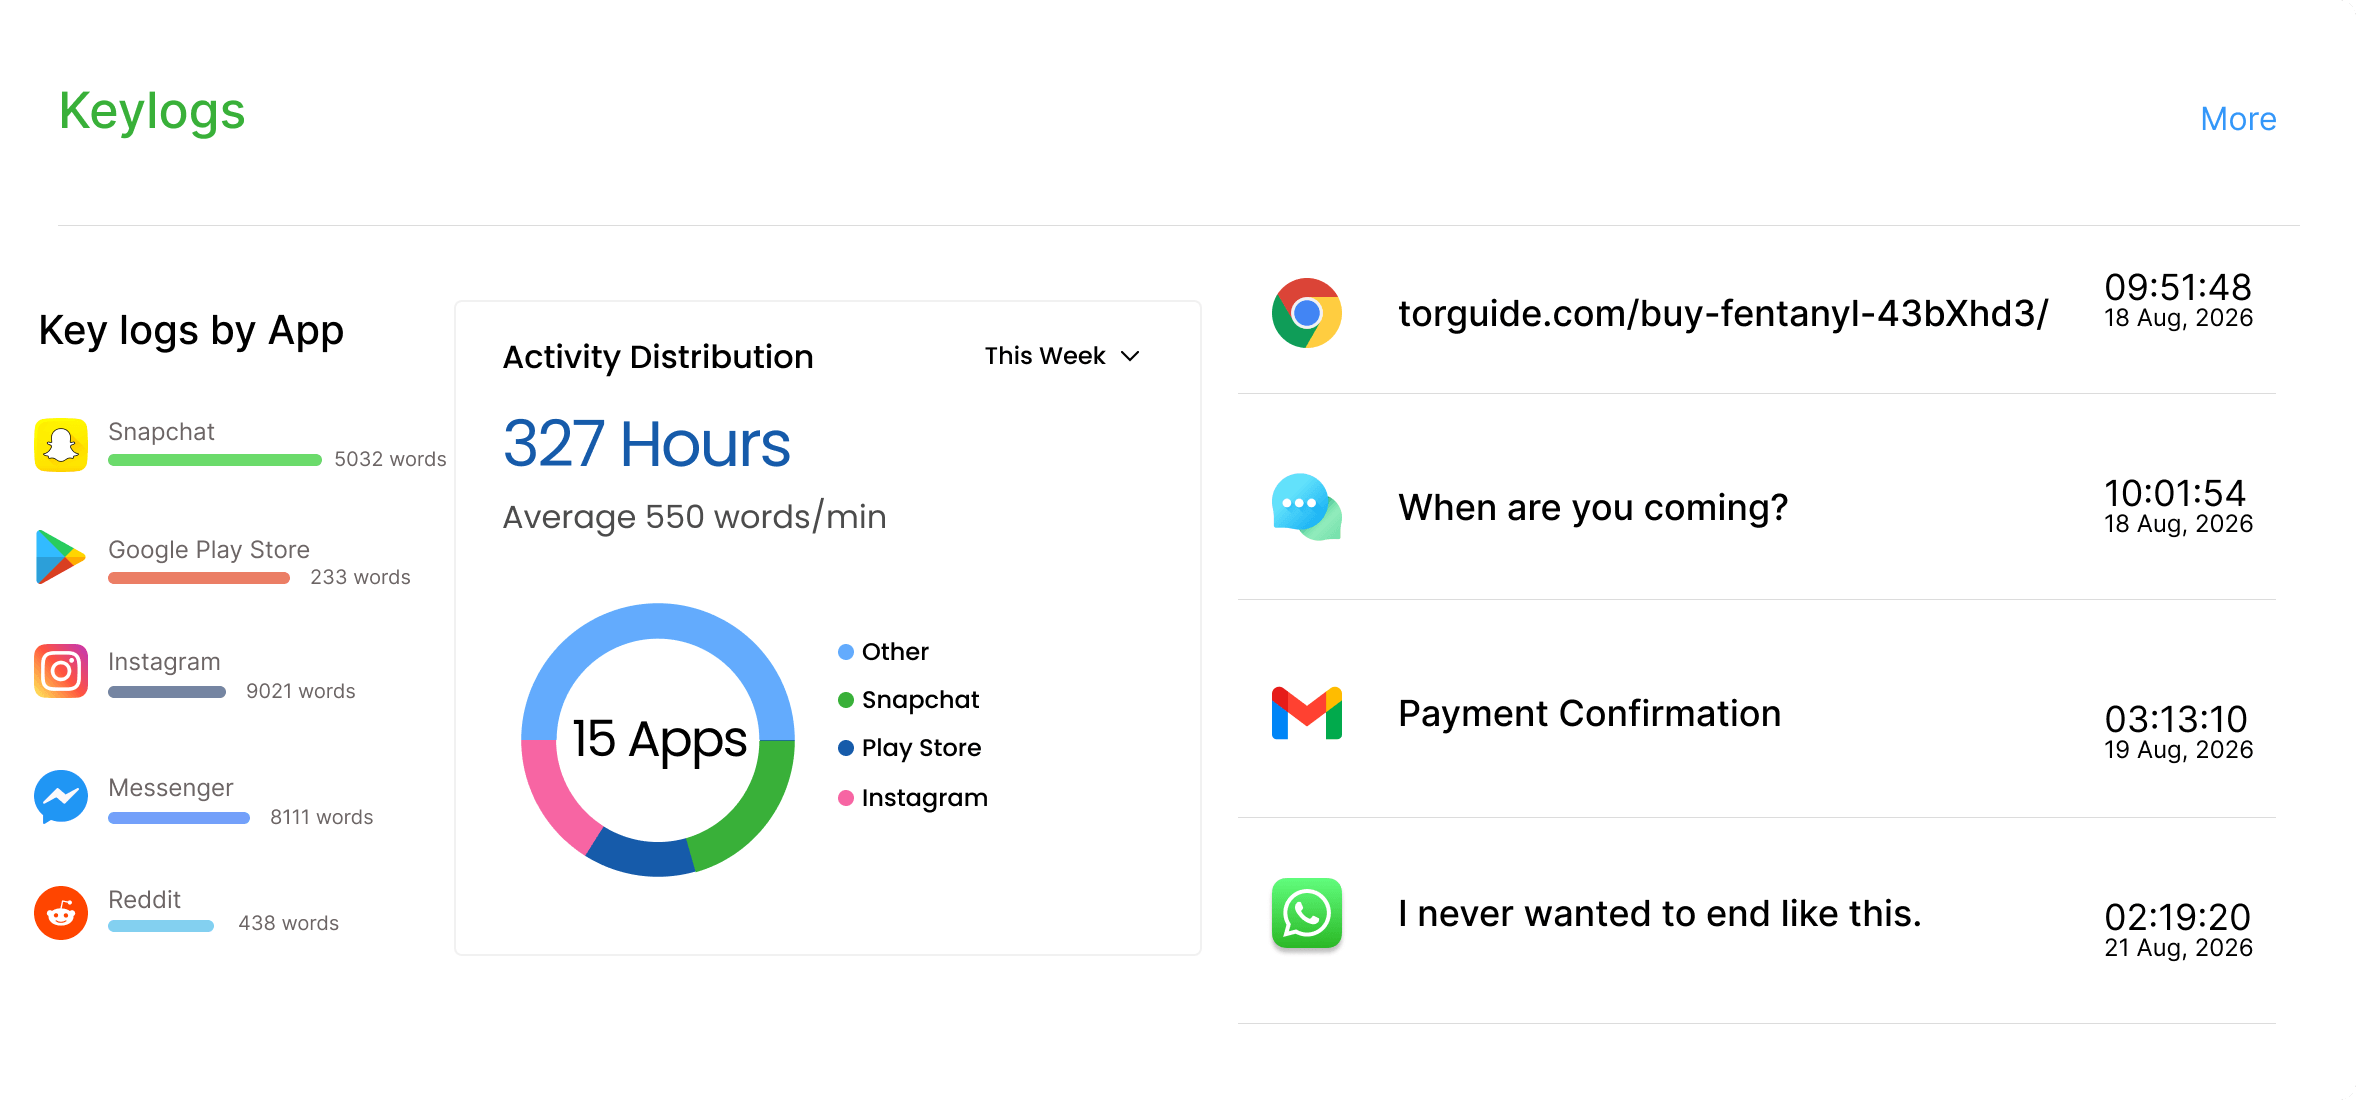Click the Chrome icon beside torguide URL
2356x1100 pixels.
pos(1307,313)
